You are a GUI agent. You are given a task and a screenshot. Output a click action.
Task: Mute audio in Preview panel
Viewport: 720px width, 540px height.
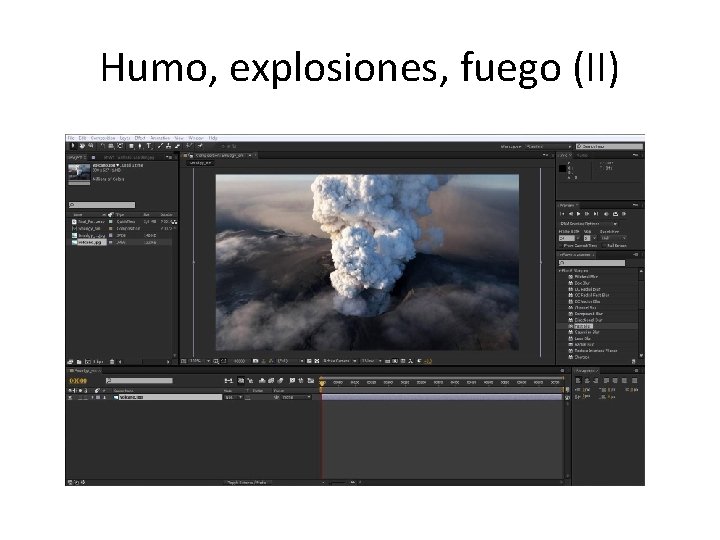pyautogui.click(x=606, y=214)
